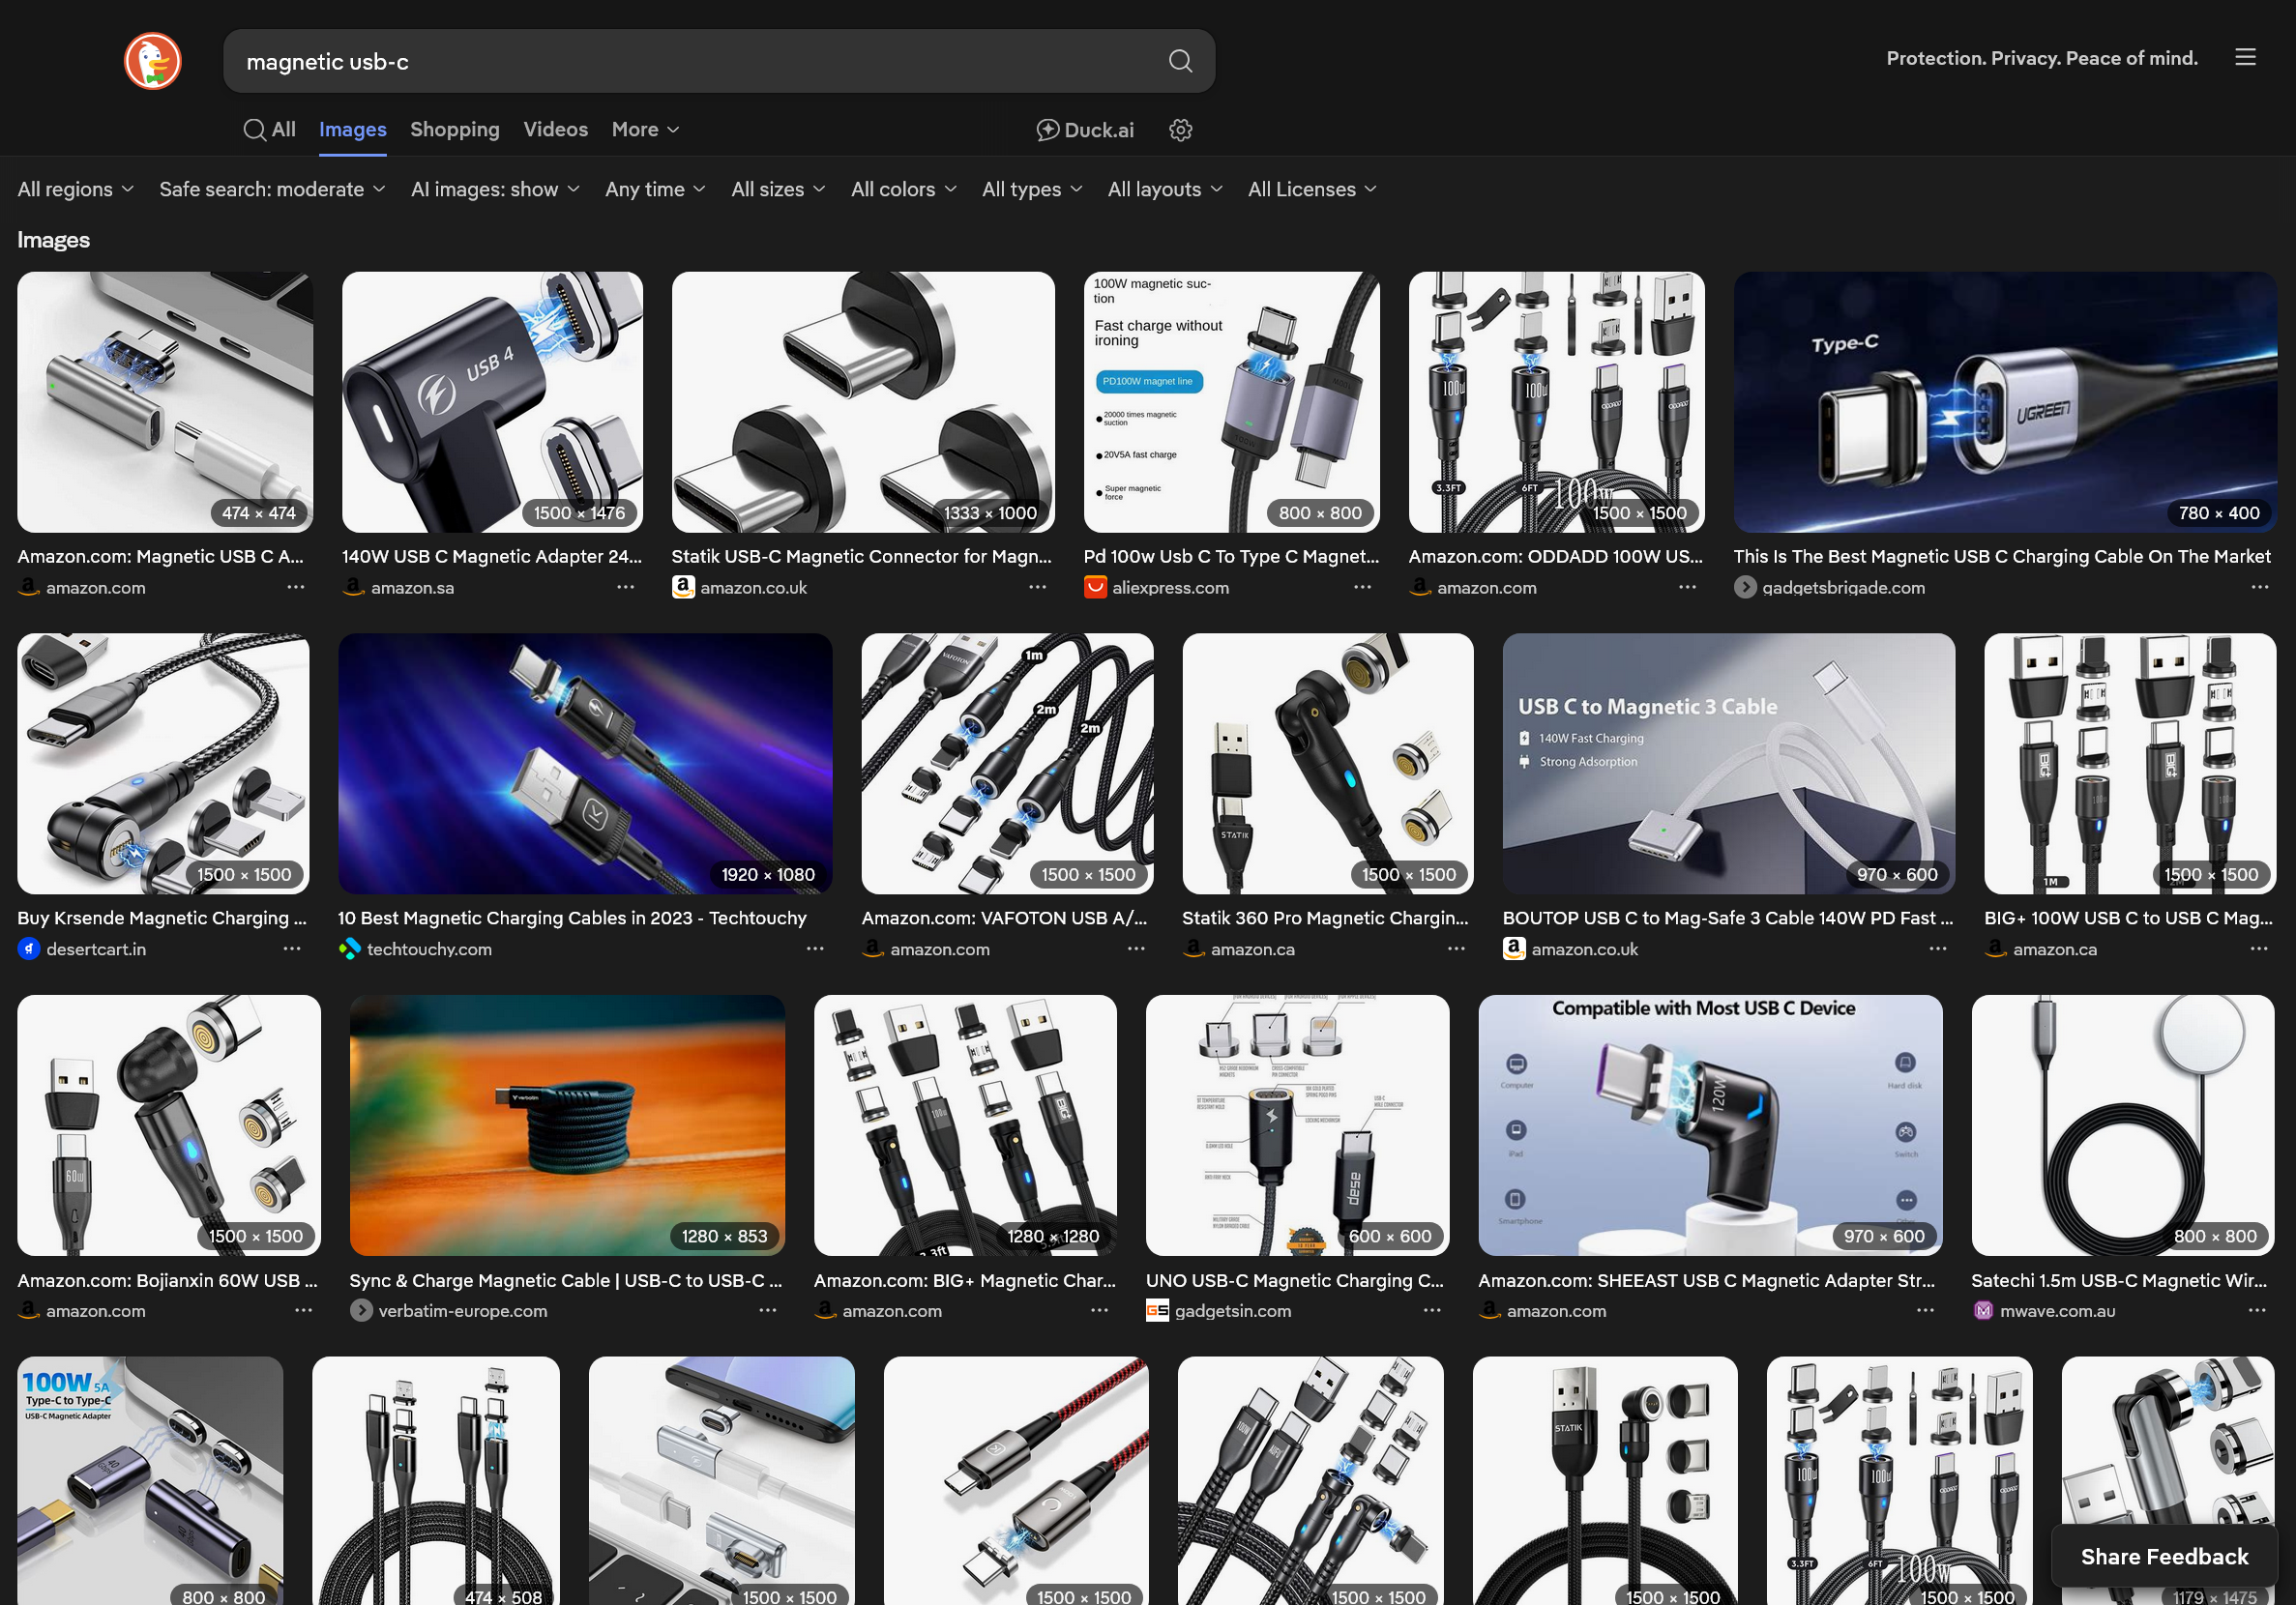Click the magnifying glass search icon
The height and width of the screenshot is (1605, 2296).
(x=1180, y=61)
